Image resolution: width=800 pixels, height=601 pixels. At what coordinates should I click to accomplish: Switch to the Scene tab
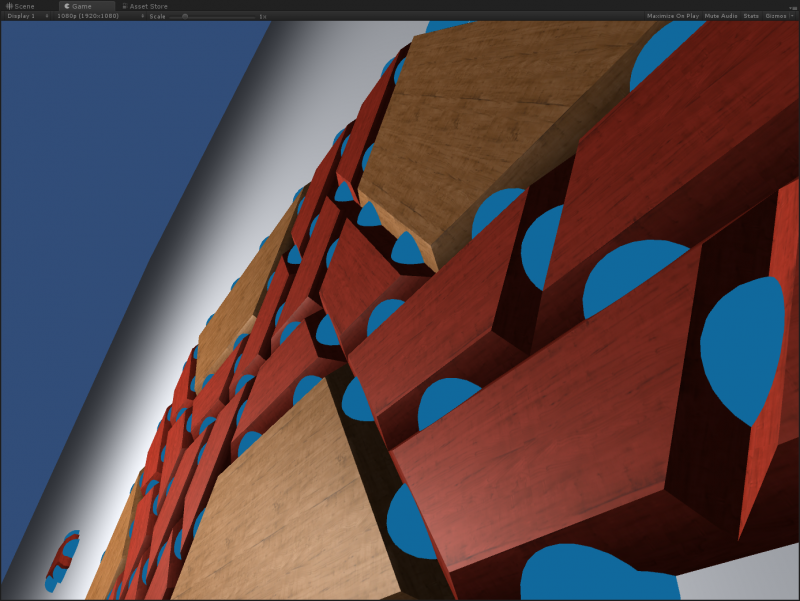point(24,6)
